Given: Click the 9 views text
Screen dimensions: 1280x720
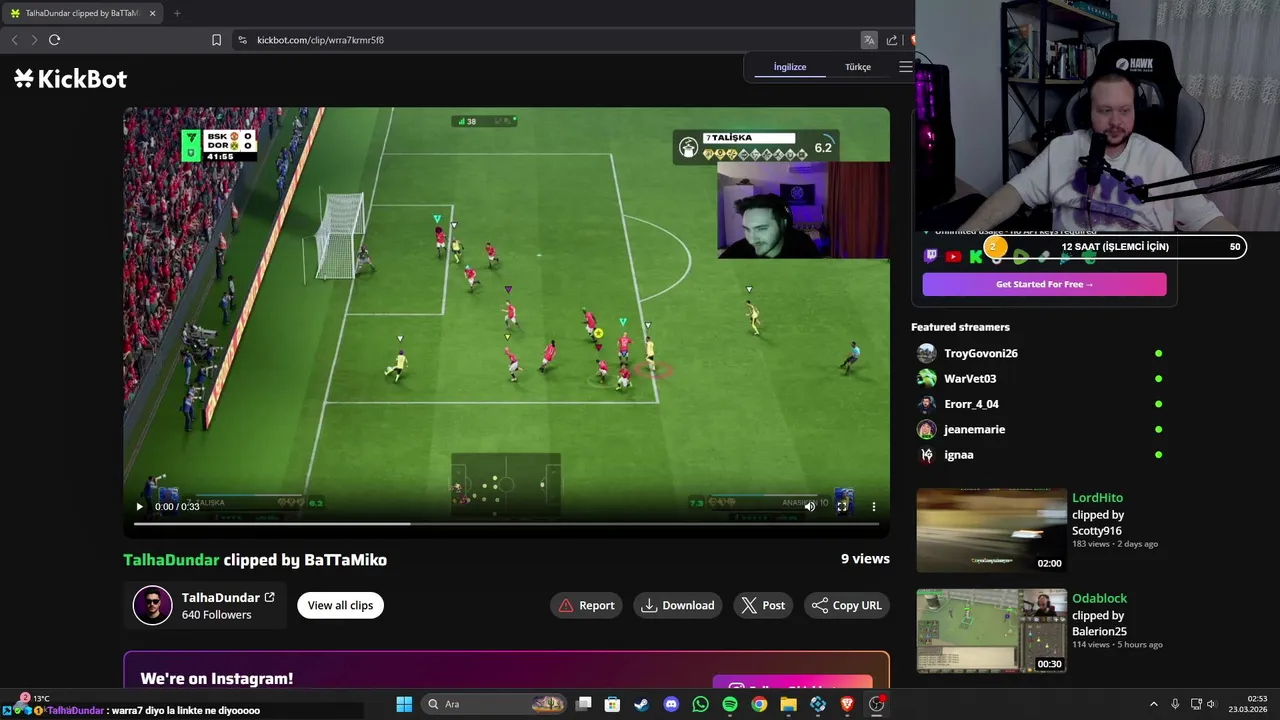Looking at the screenshot, I should [865, 559].
